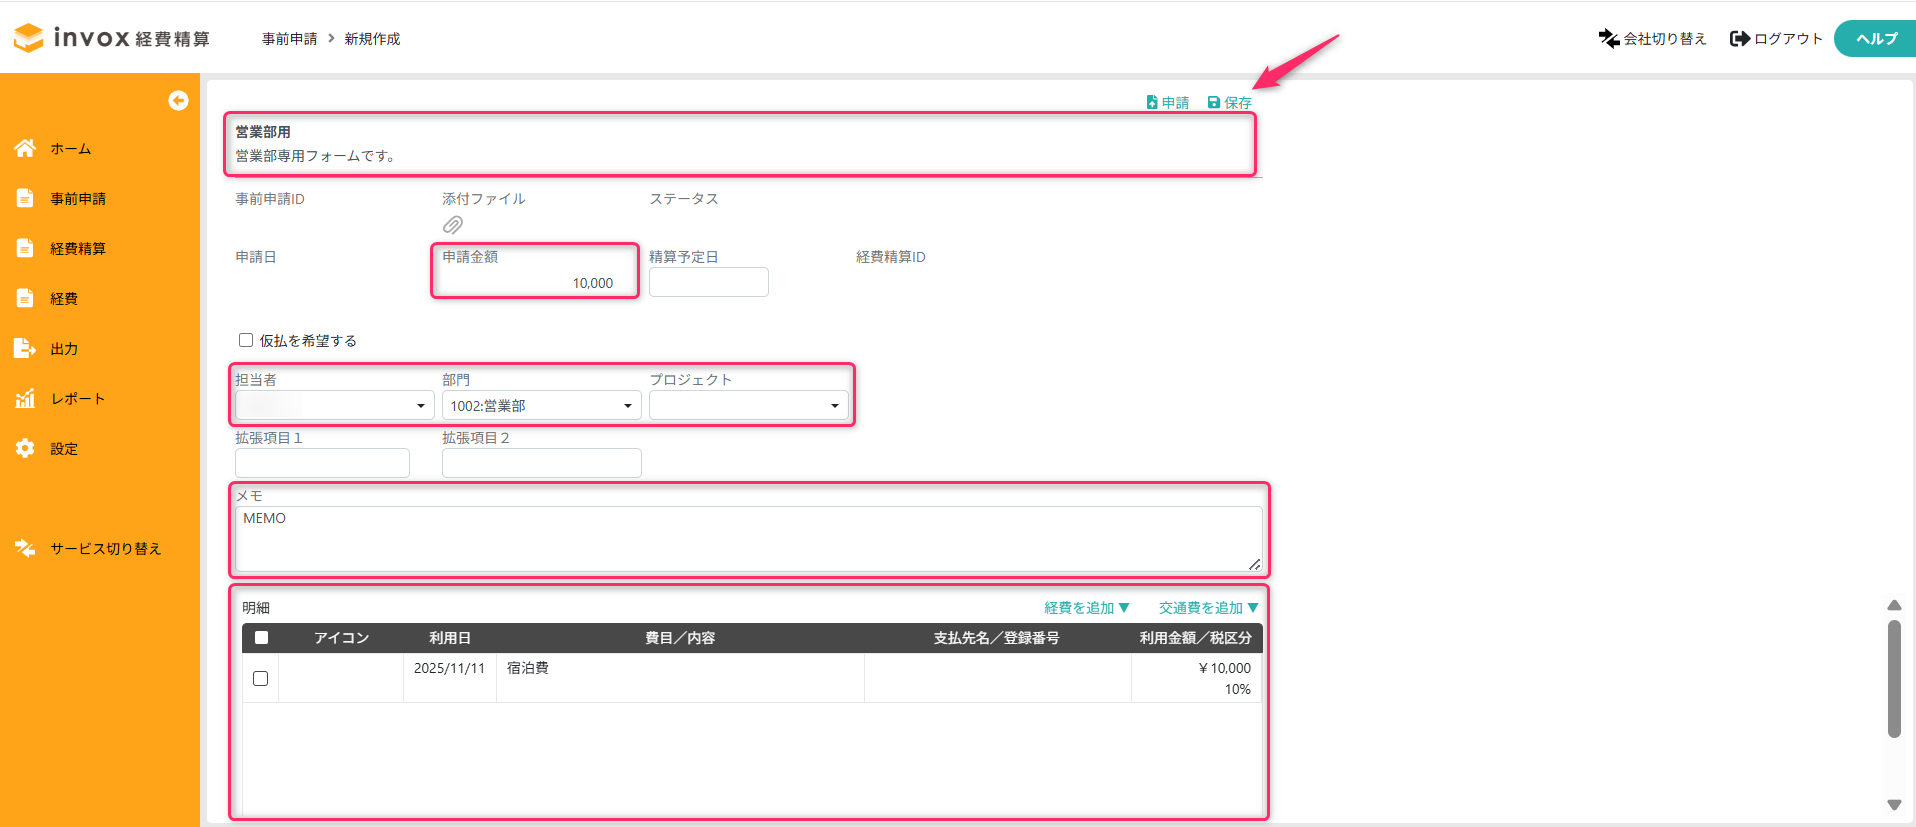Click the service switch icon in sidebar

click(x=25, y=548)
